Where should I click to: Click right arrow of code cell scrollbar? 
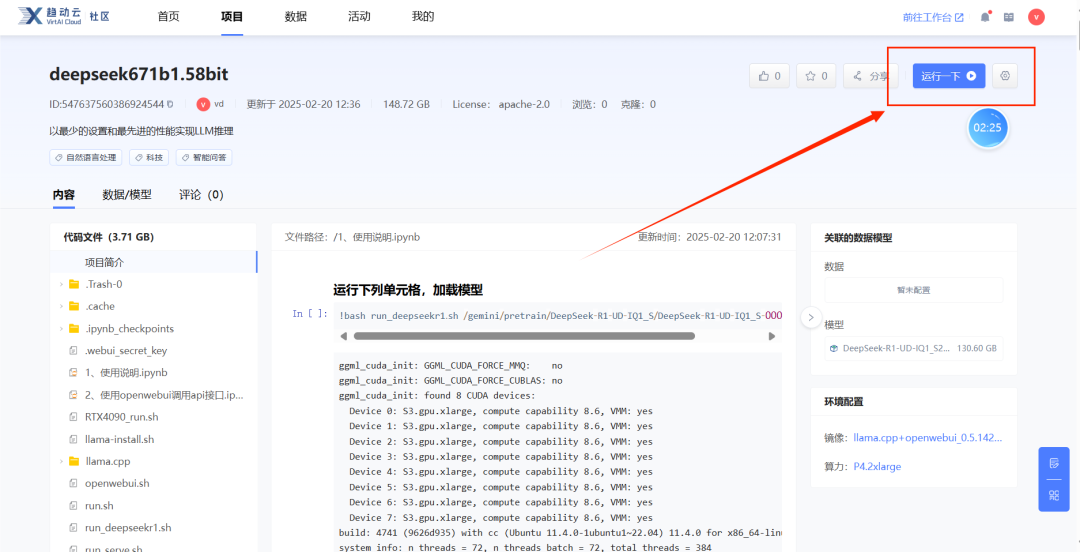coord(771,336)
